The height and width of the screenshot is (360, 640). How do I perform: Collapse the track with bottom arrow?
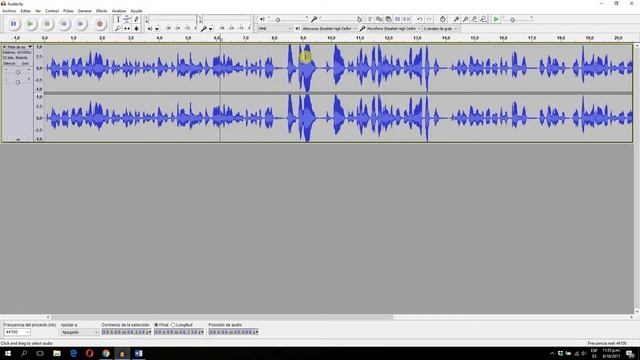pos(18,140)
